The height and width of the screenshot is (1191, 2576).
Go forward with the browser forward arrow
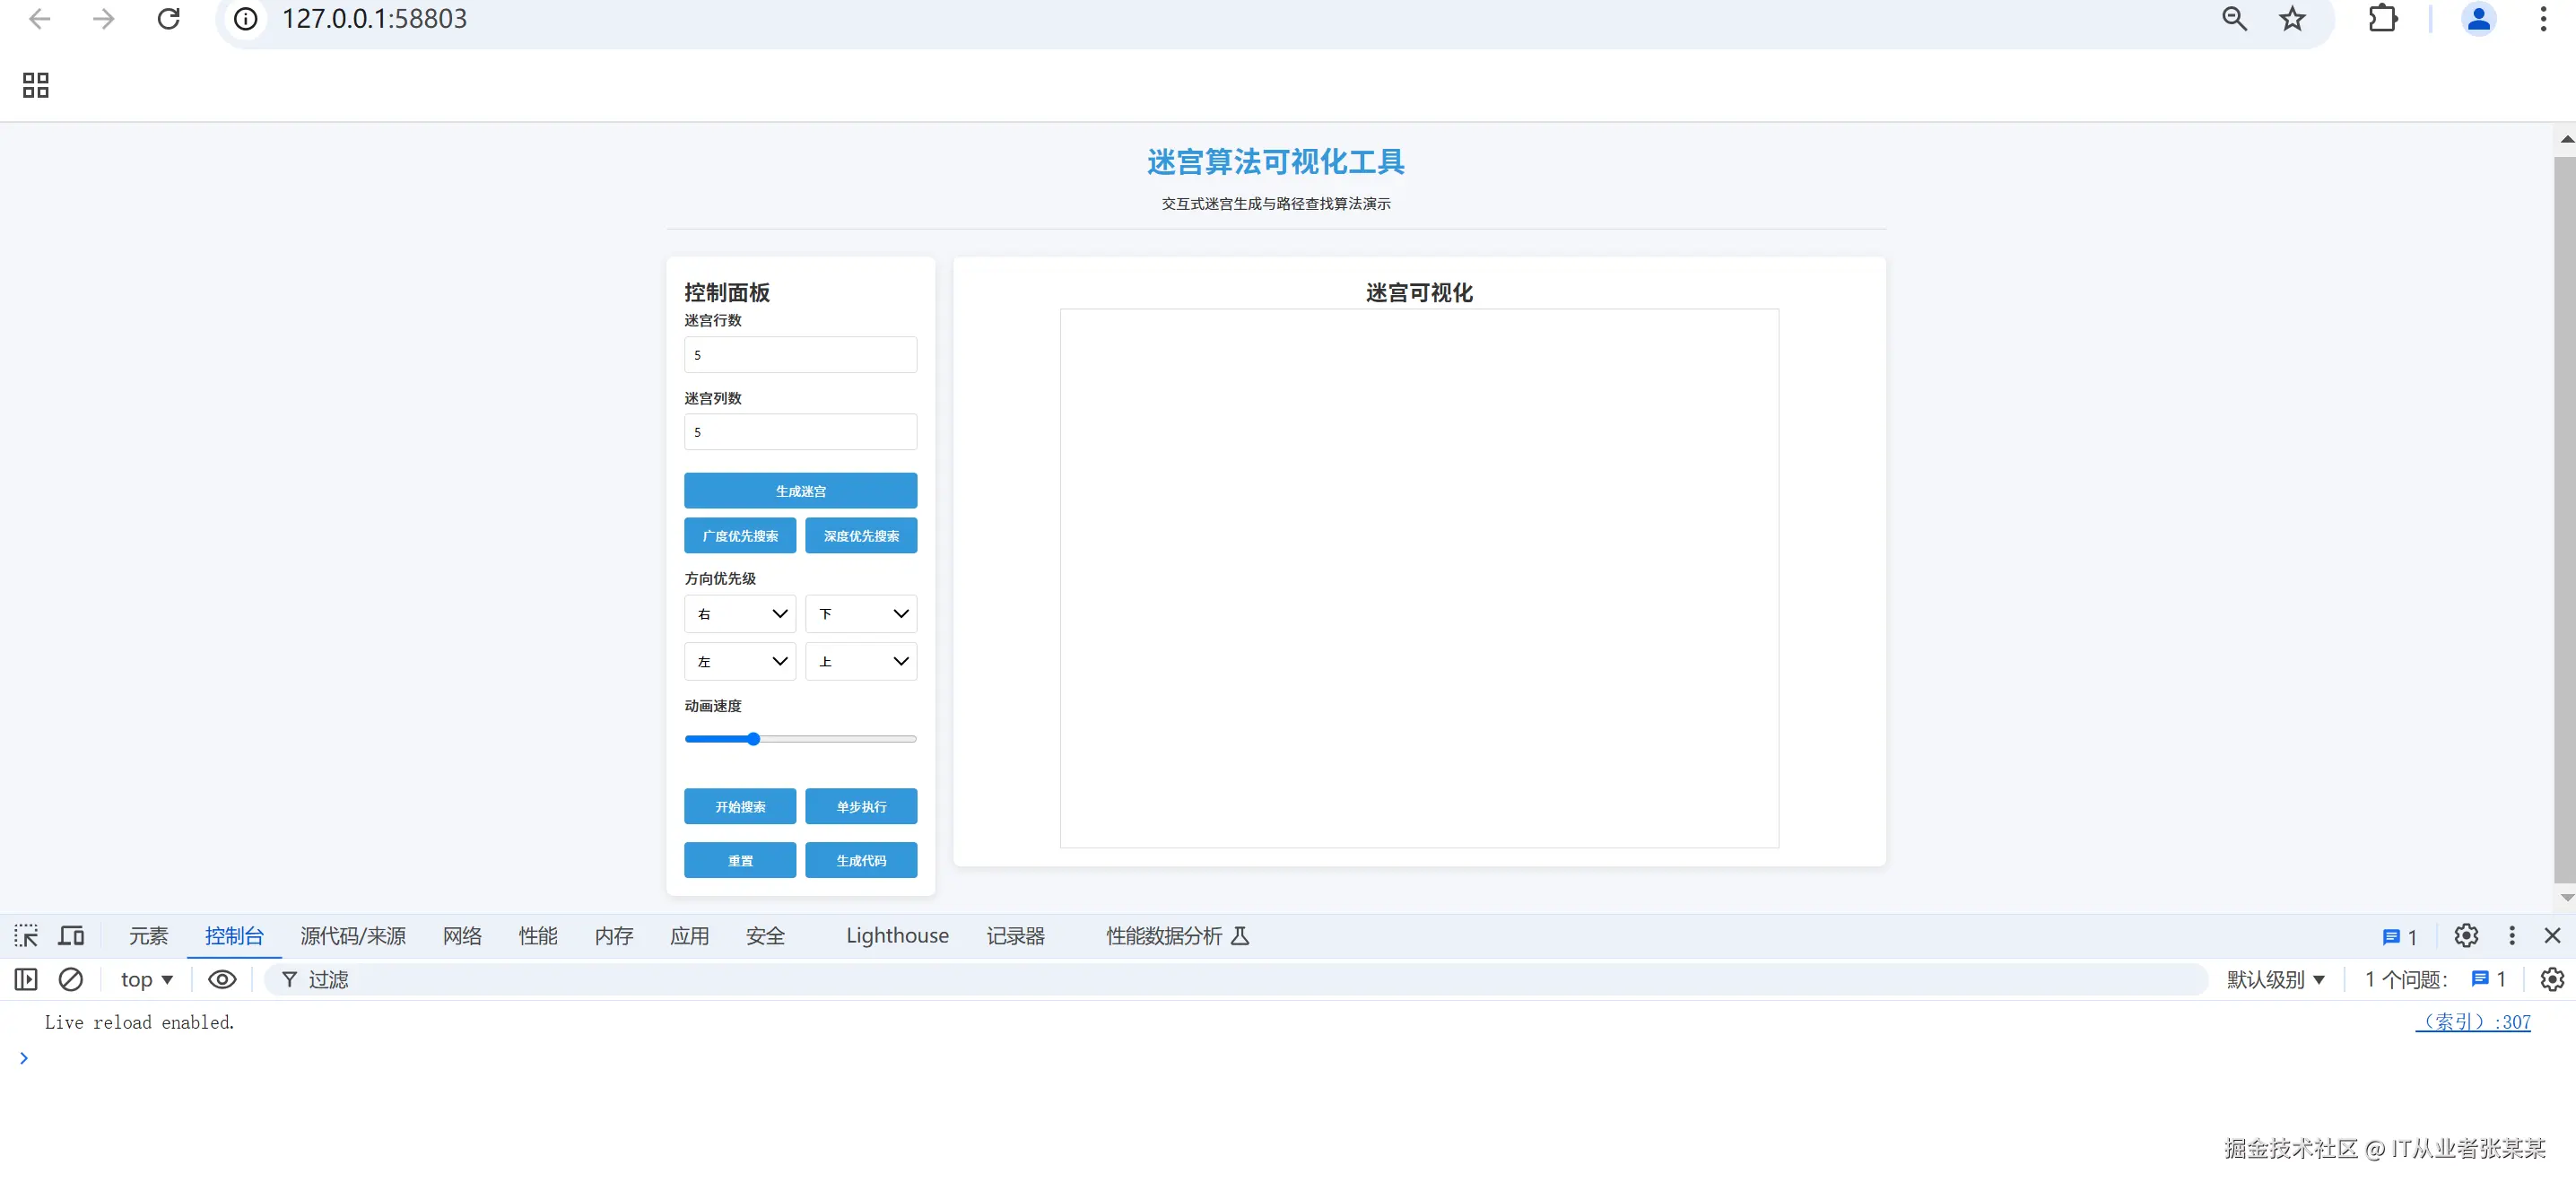104,19
